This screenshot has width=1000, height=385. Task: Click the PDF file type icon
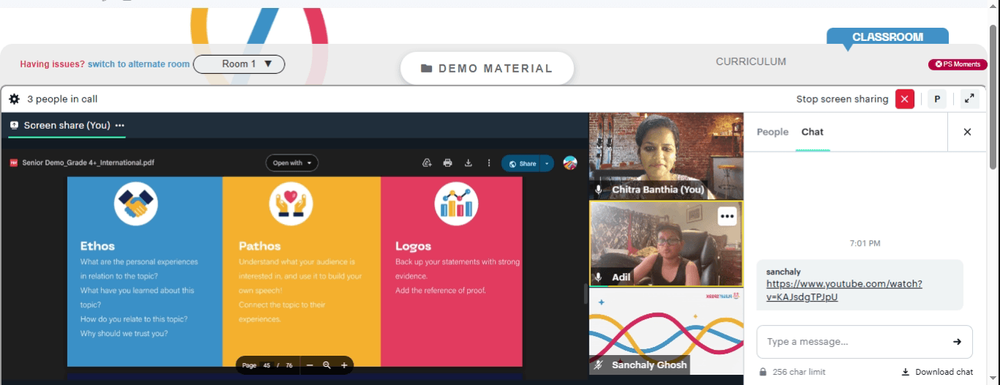pyautogui.click(x=13, y=163)
